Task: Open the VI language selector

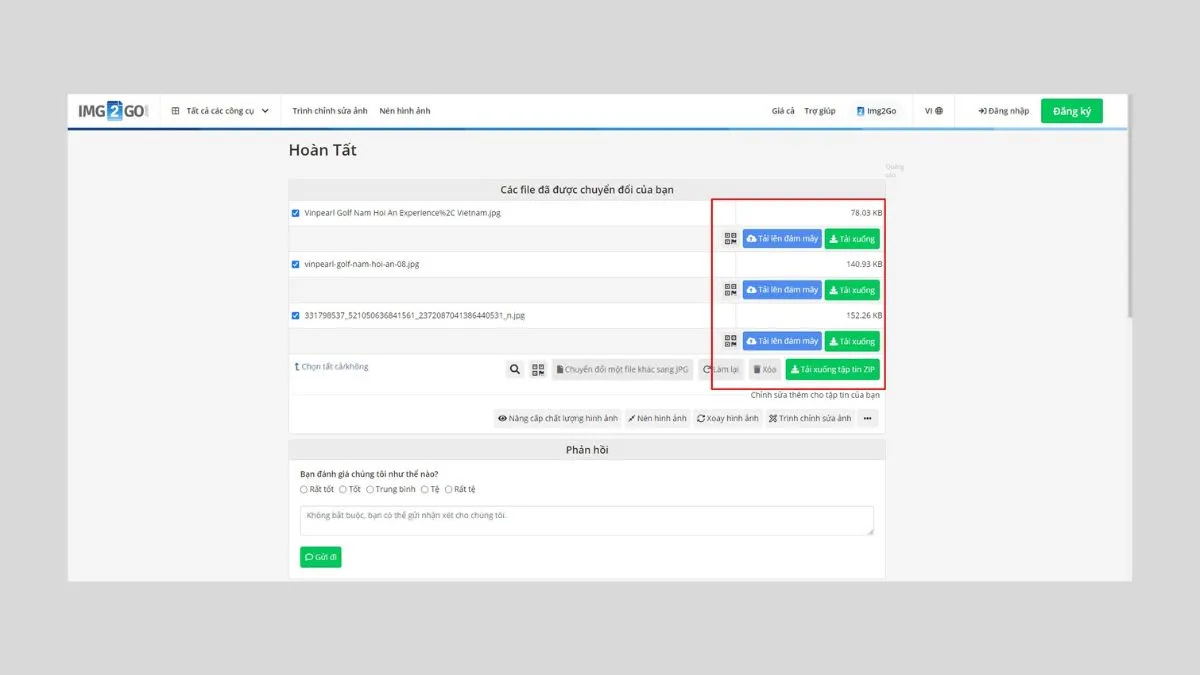Action: coord(933,111)
